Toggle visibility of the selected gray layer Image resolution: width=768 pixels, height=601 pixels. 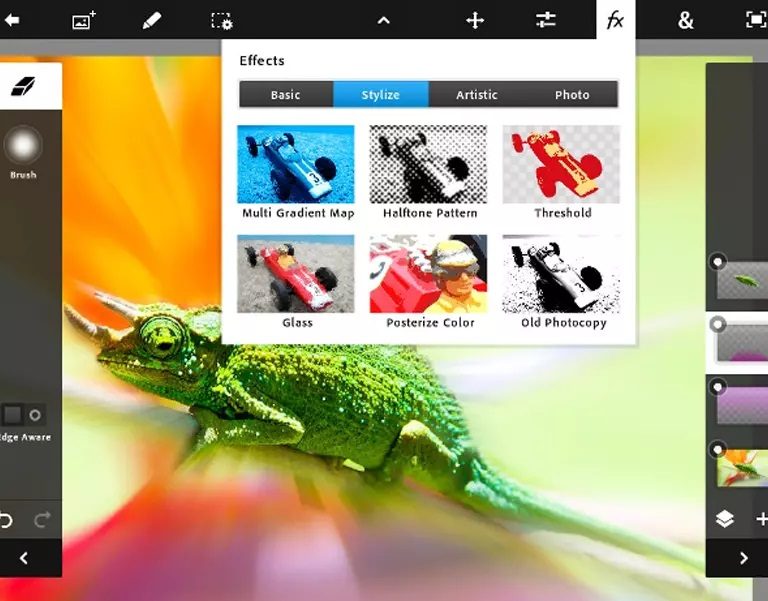point(718,324)
